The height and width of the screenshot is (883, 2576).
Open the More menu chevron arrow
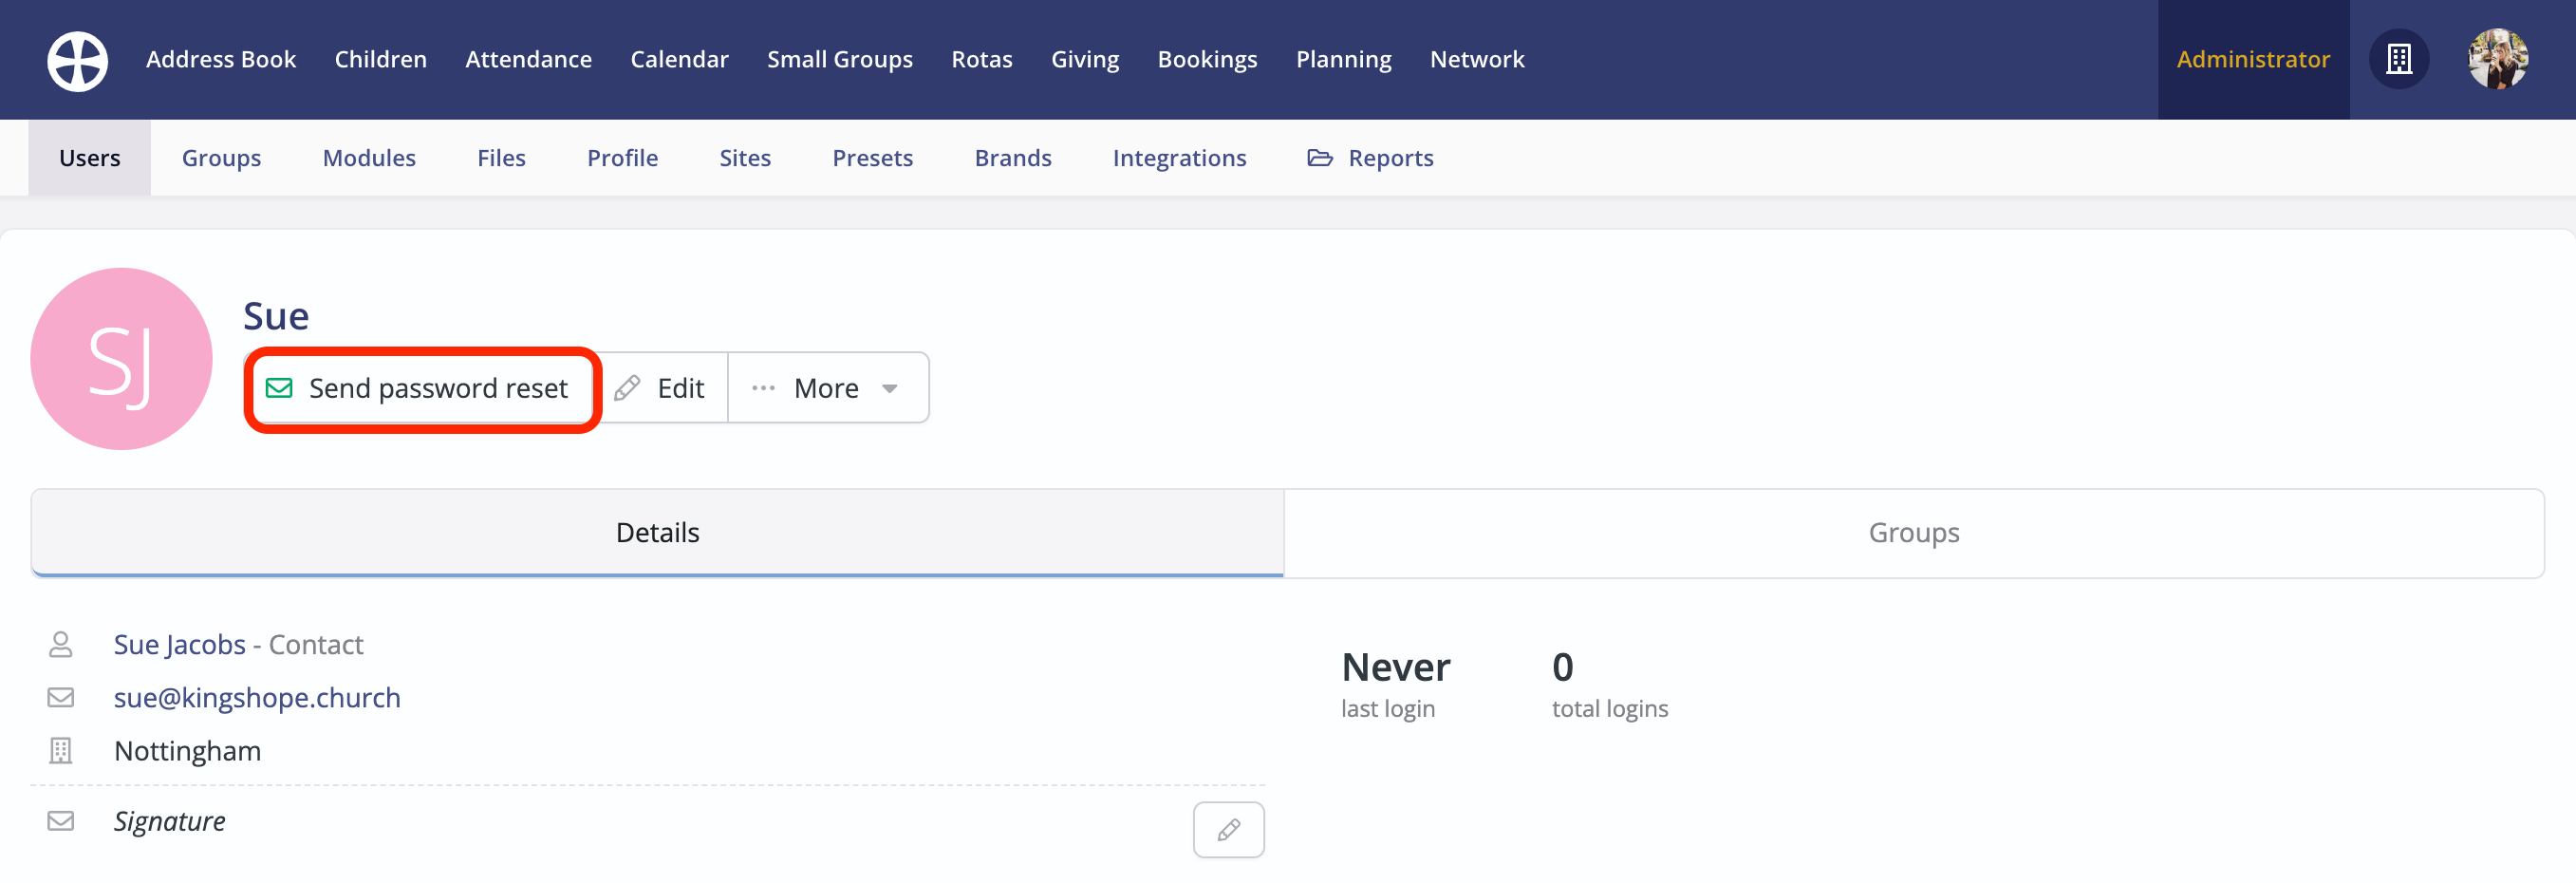click(x=890, y=388)
